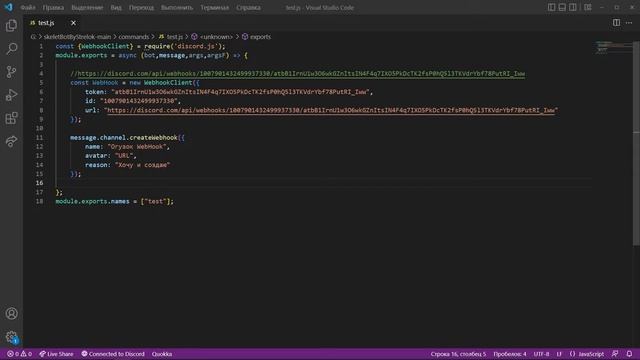The image size is (640, 360).
Task: Open the Accounts menu icon
Action: point(11,313)
